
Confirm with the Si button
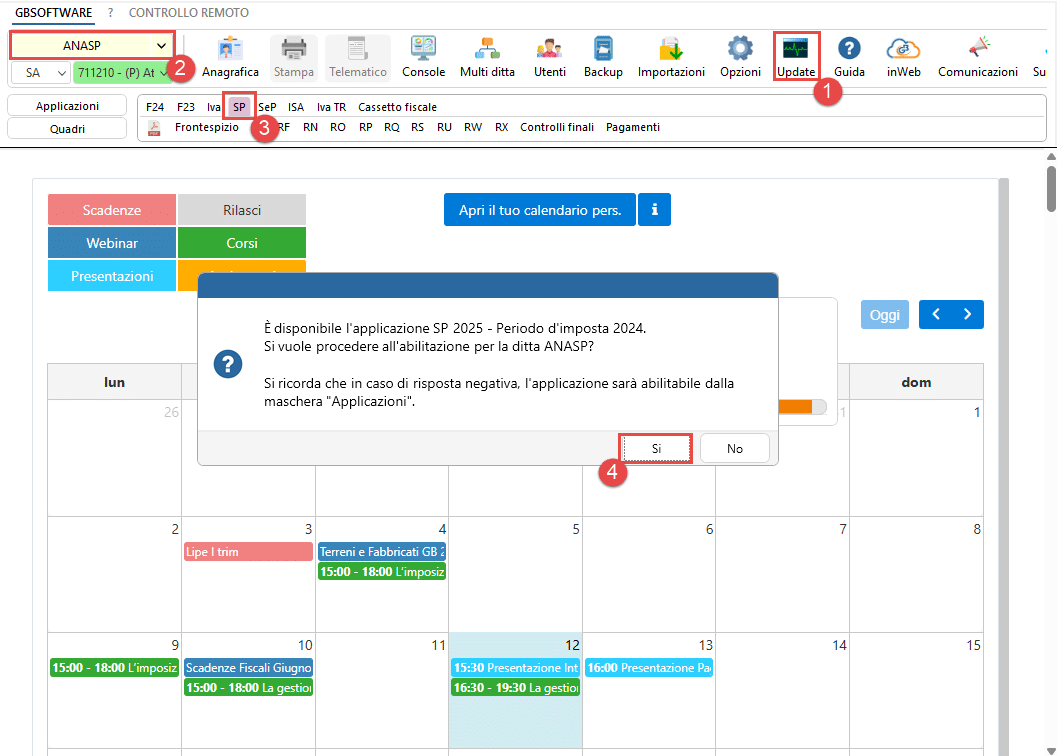[656, 449]
